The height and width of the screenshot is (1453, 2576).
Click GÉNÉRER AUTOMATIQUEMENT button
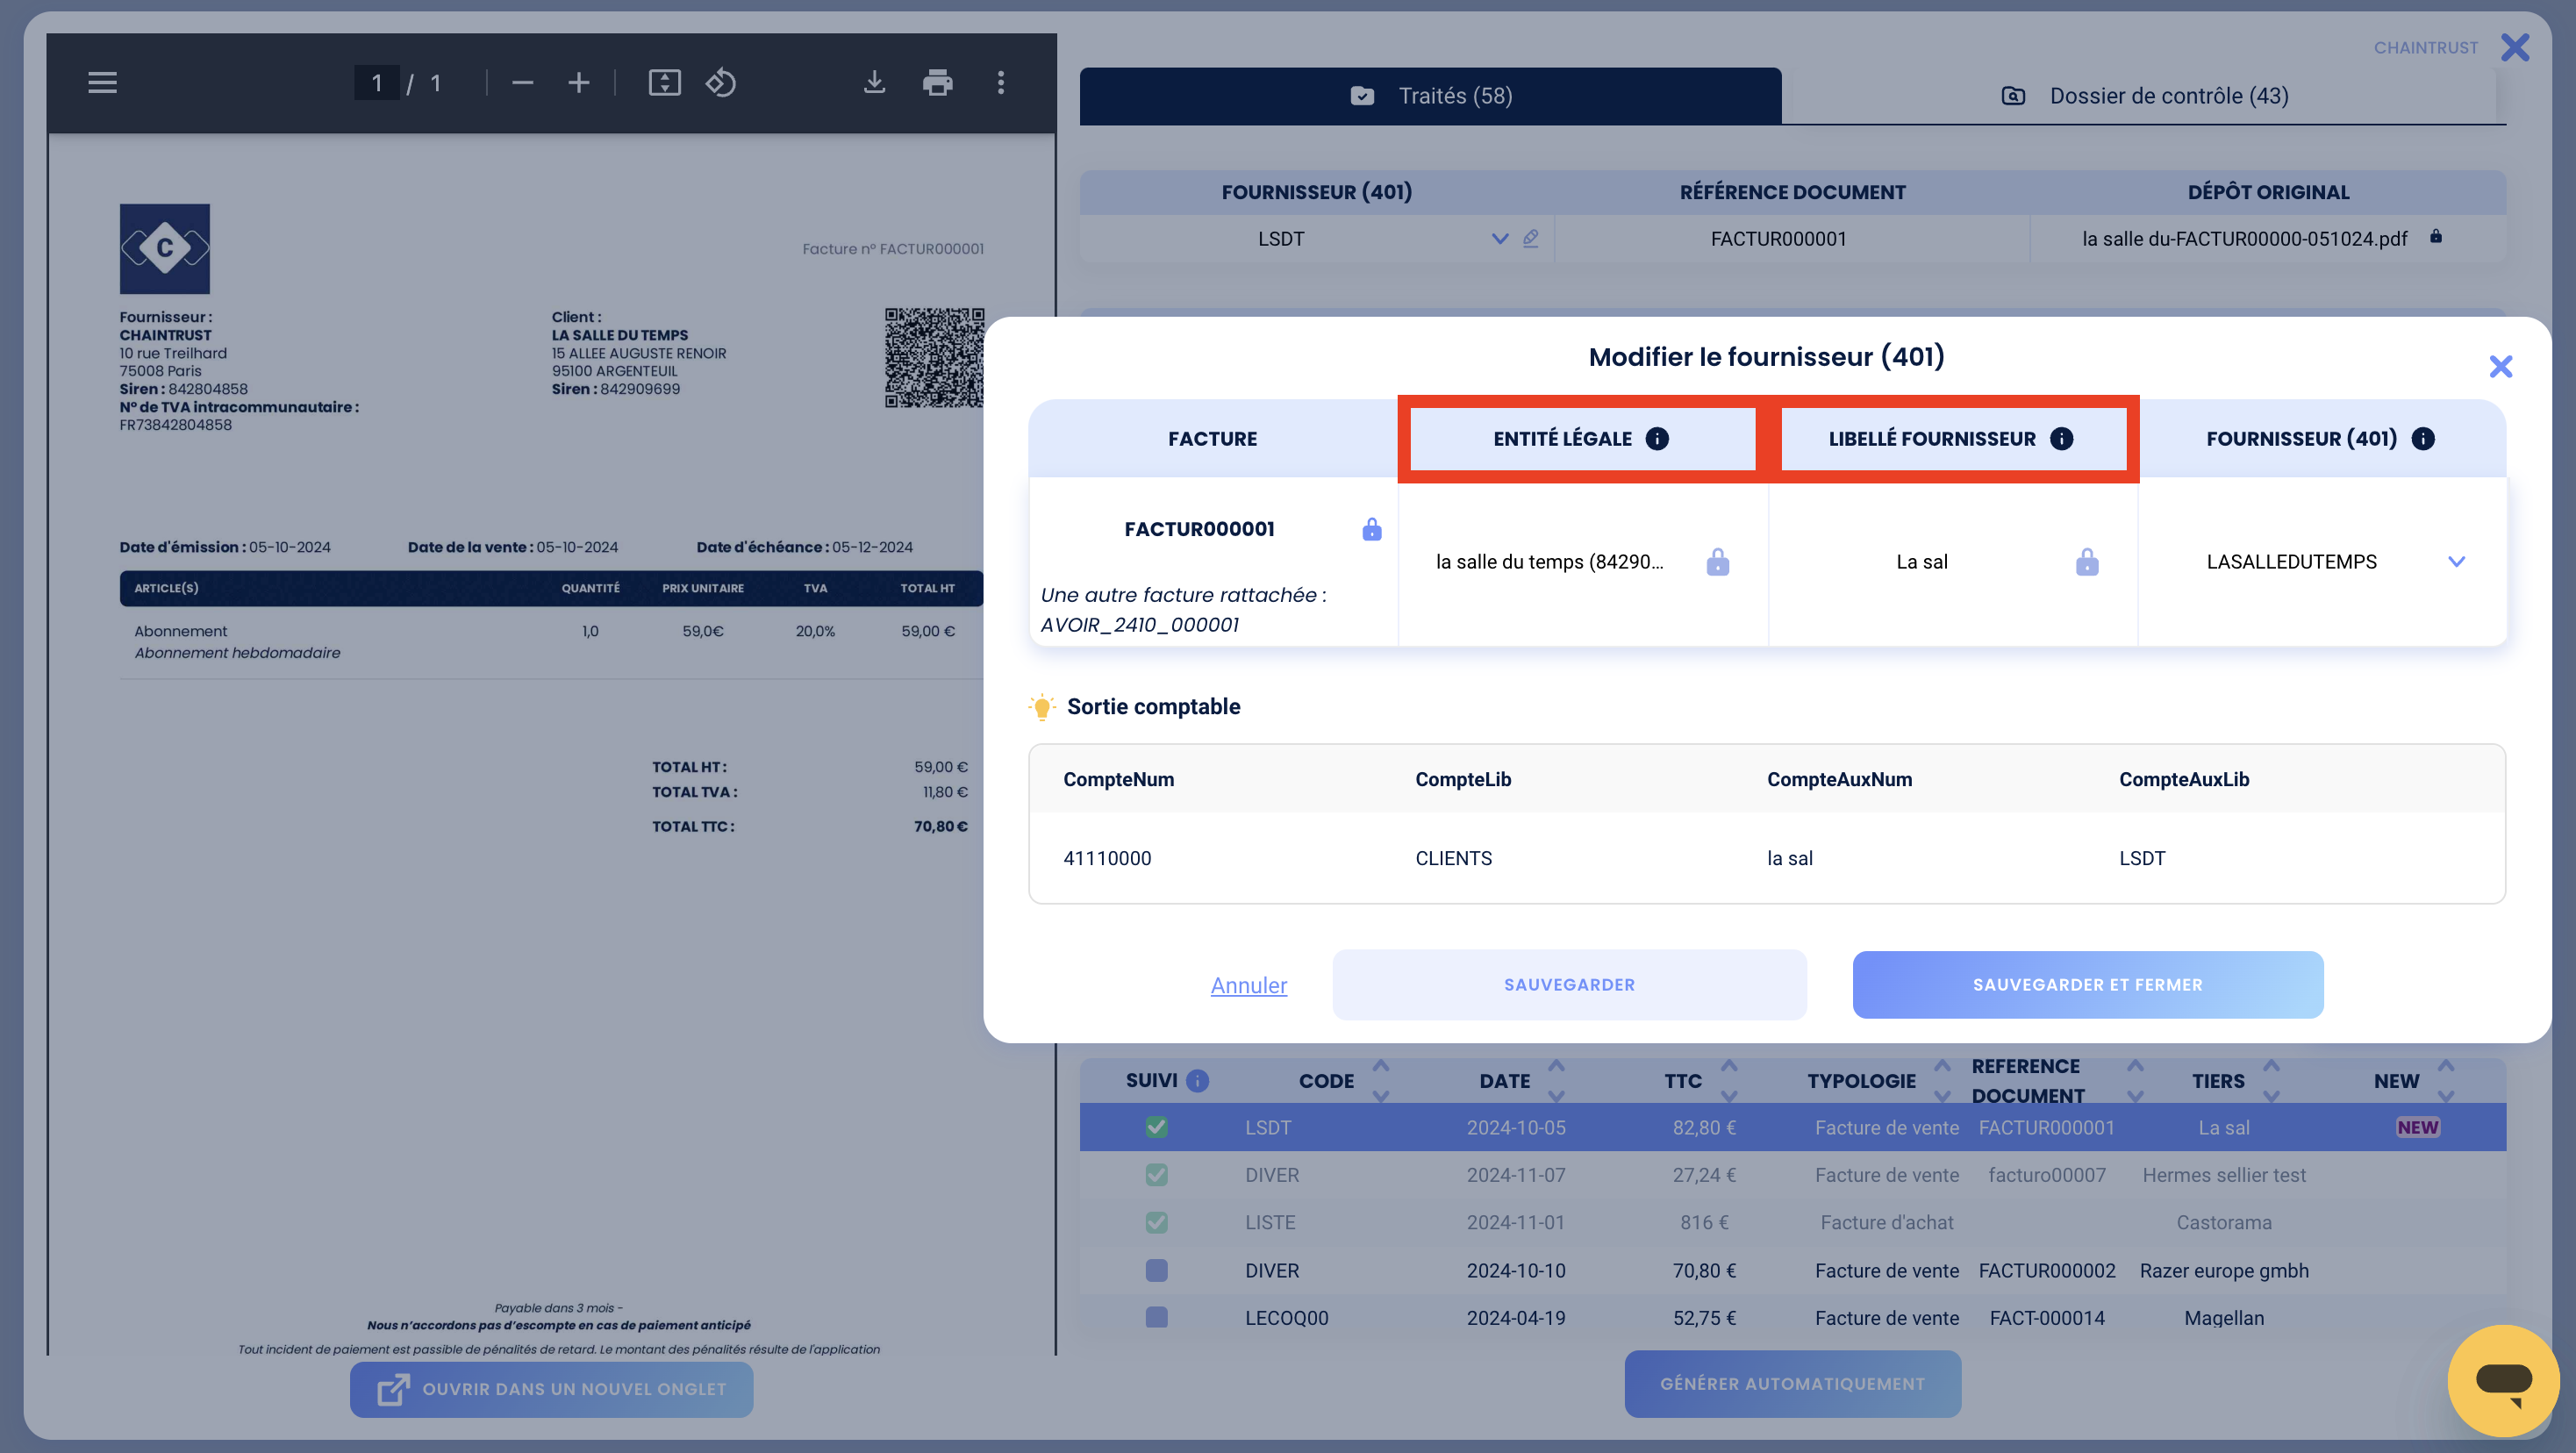coord(1792,1384)
